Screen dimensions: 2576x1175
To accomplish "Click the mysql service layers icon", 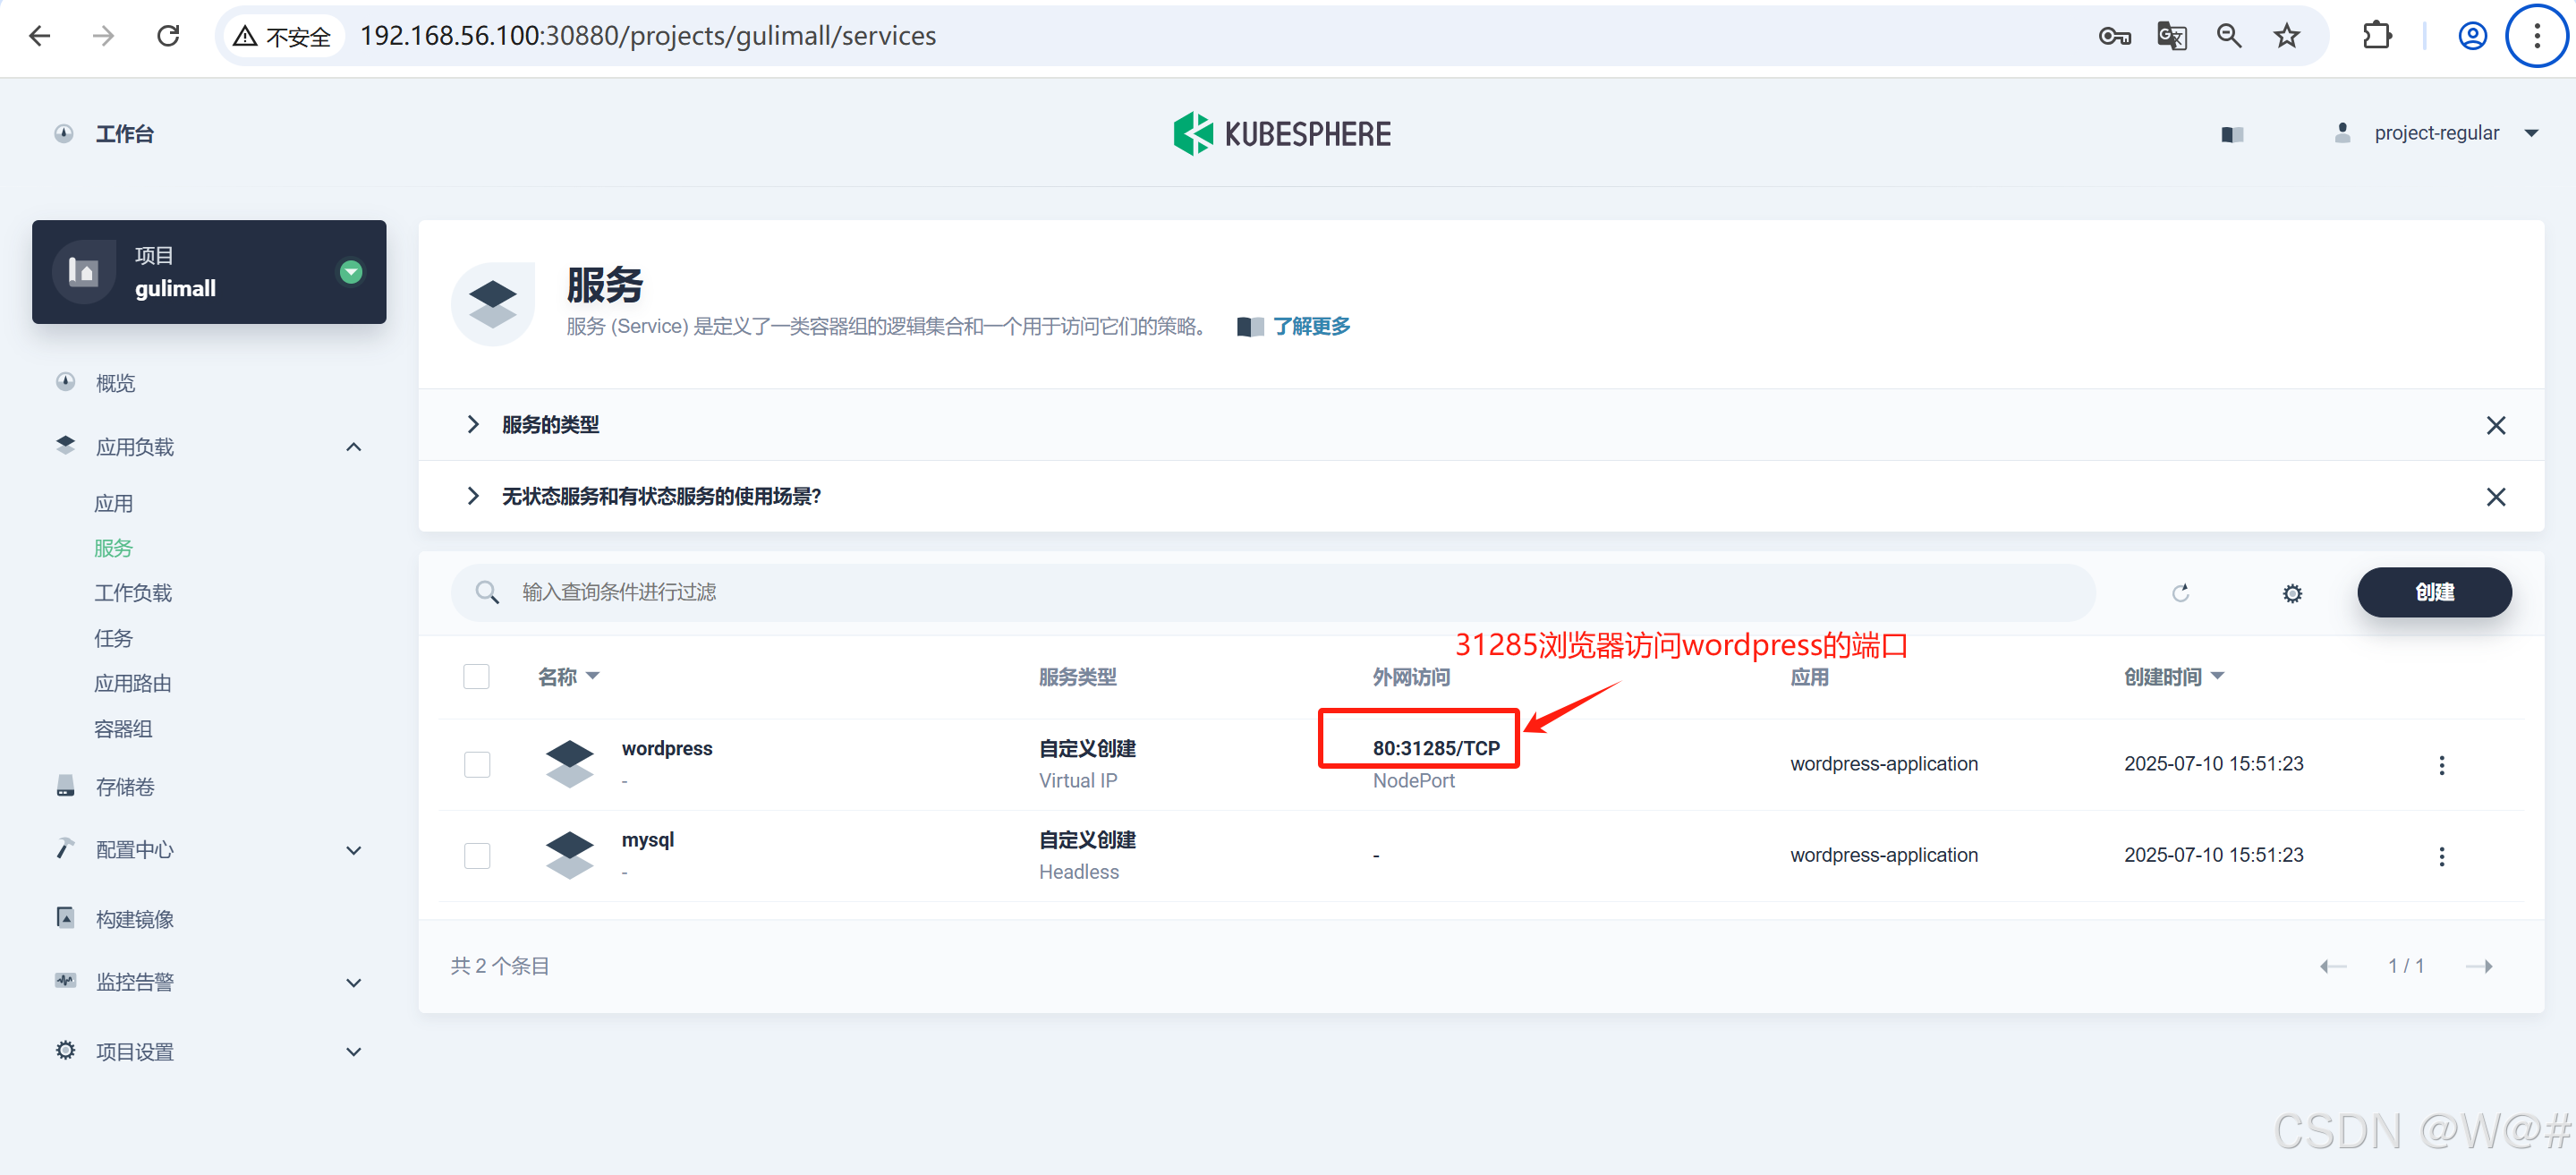I will pos(569,856).
